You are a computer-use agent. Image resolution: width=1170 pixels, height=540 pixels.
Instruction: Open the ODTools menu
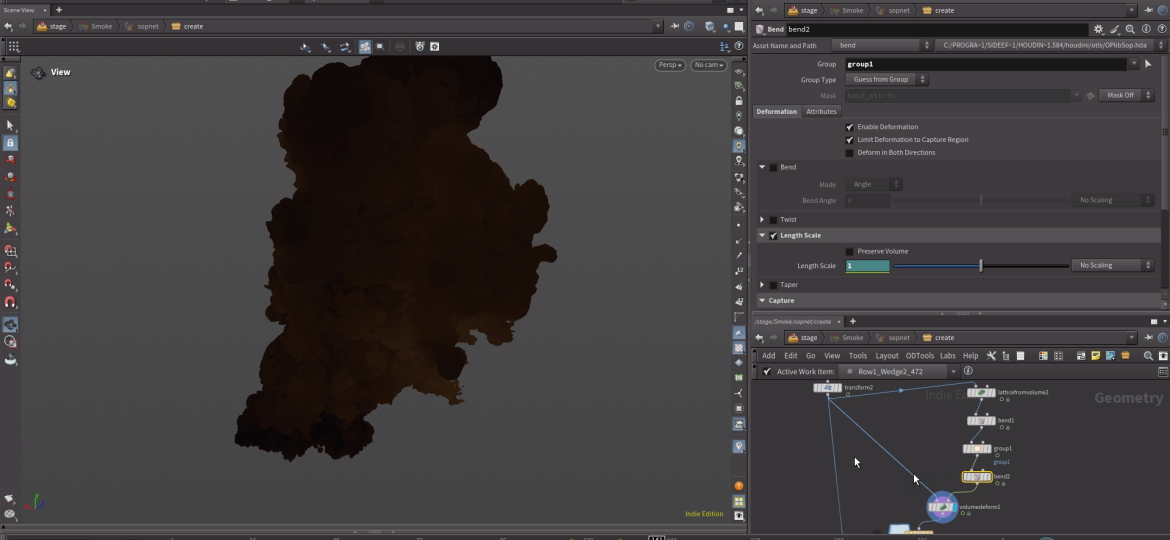(919, 355)
